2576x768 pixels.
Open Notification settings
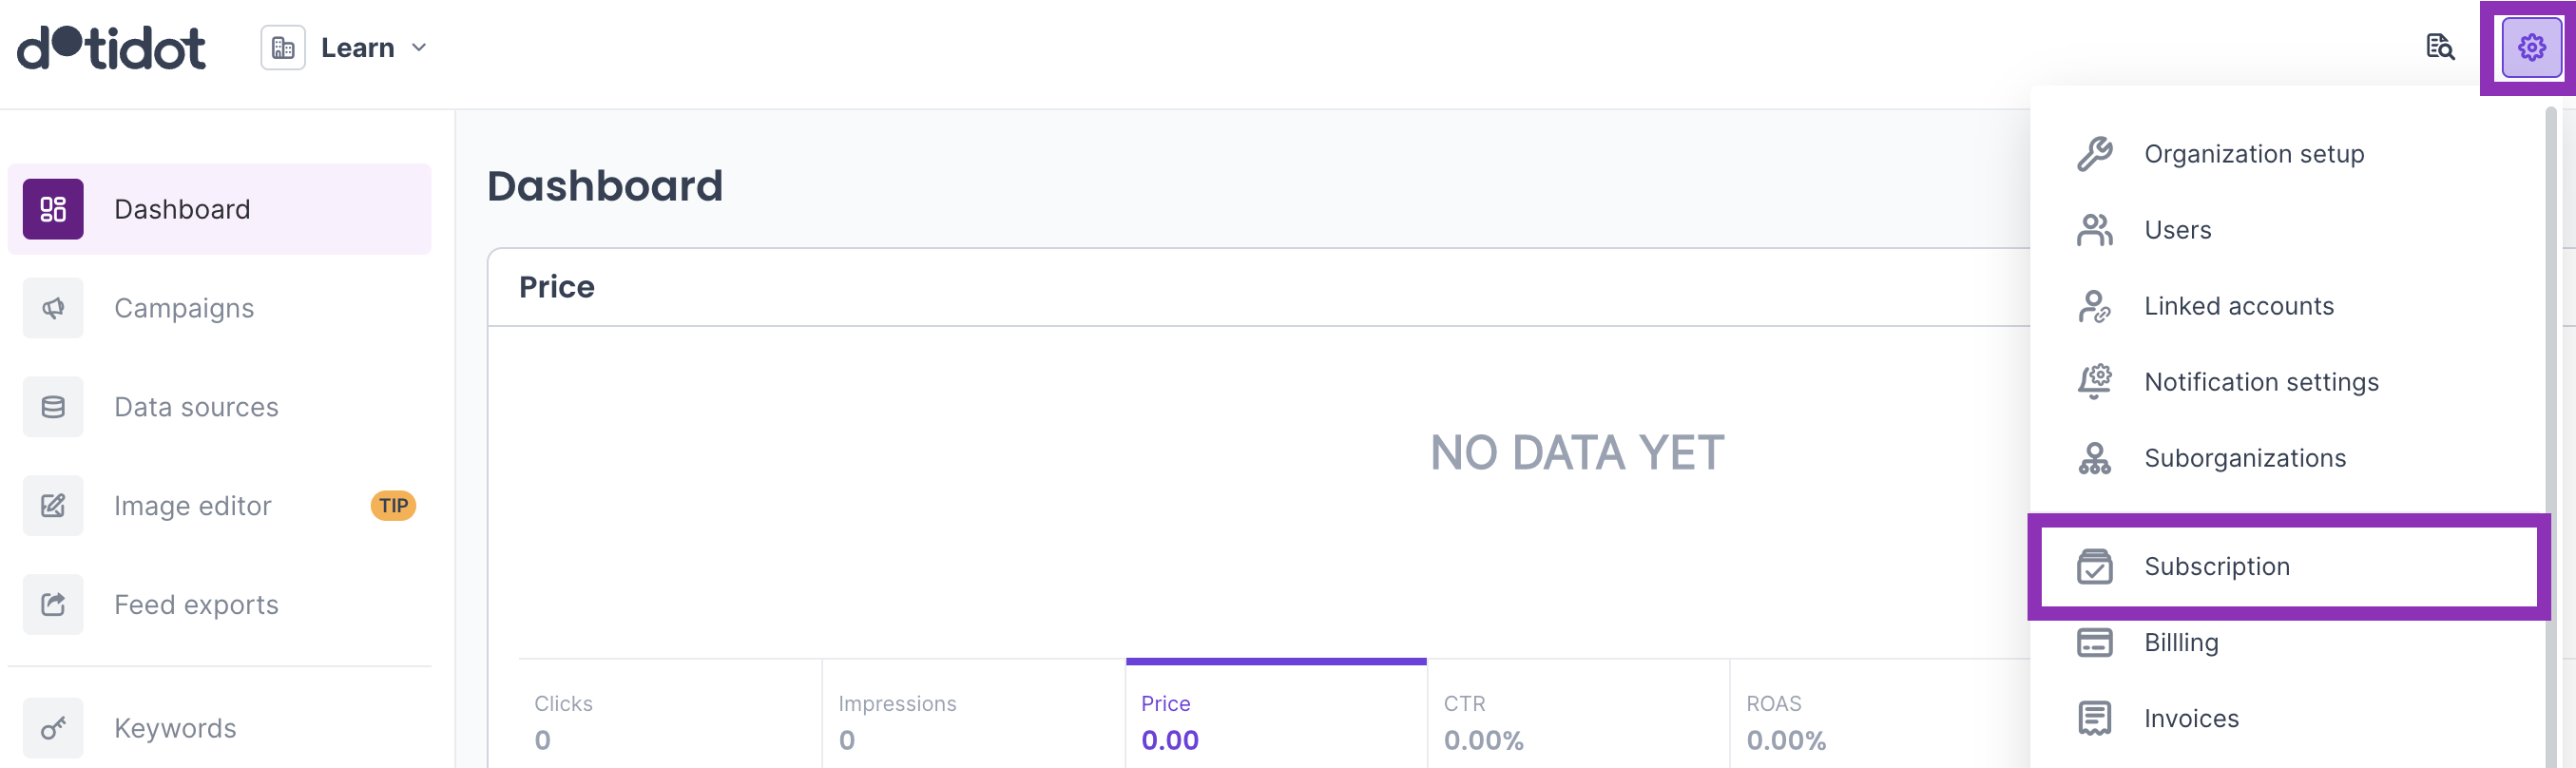(x=2261, y=382)
